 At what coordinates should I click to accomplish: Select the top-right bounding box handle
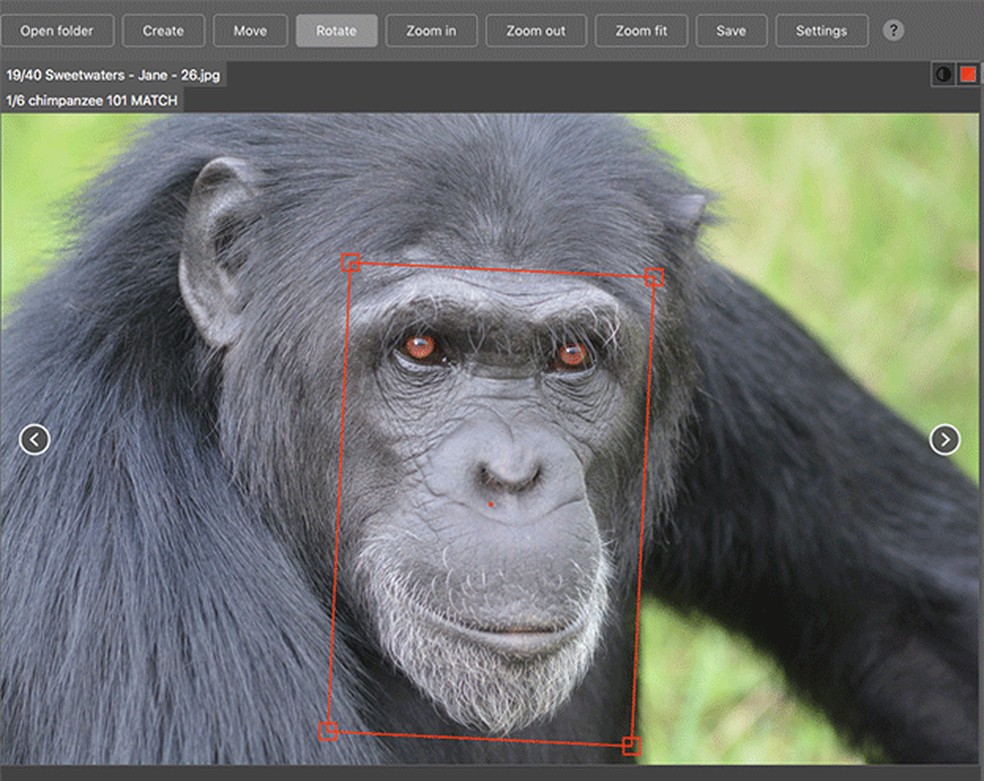click(x=654, y=277)
